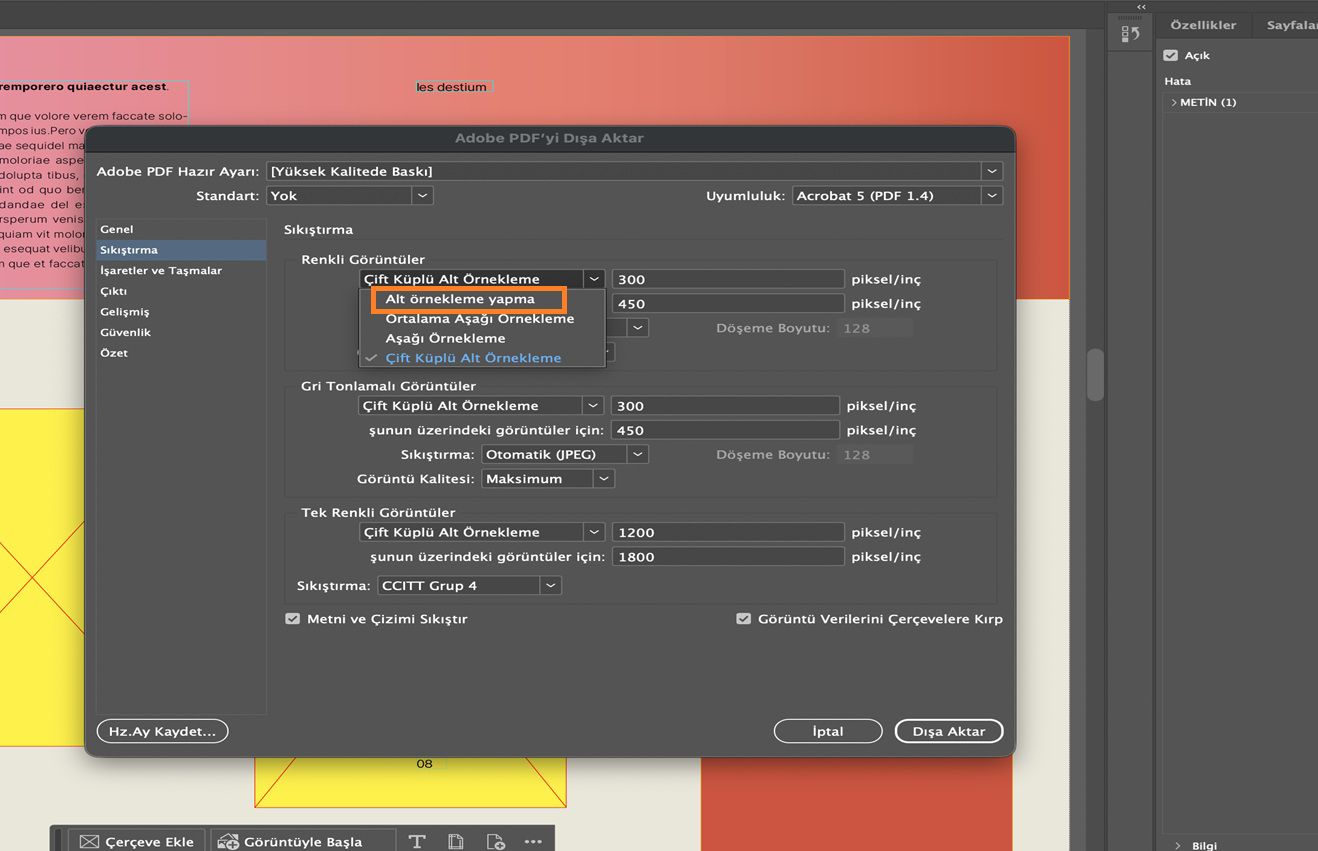Screen dimensions: 1318x851
Task: Click Gri Tonlamalı 300 resolution field
Action: 726,406
